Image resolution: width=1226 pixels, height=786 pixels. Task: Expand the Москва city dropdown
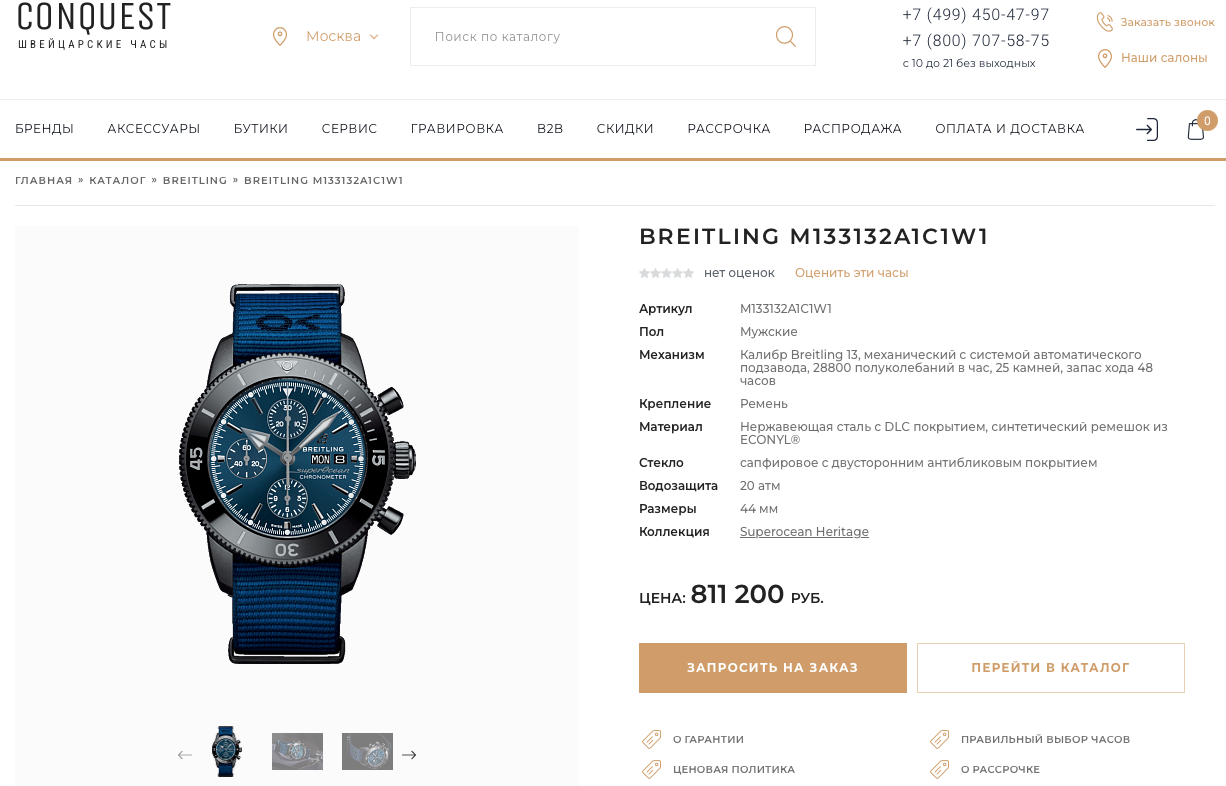342,36
